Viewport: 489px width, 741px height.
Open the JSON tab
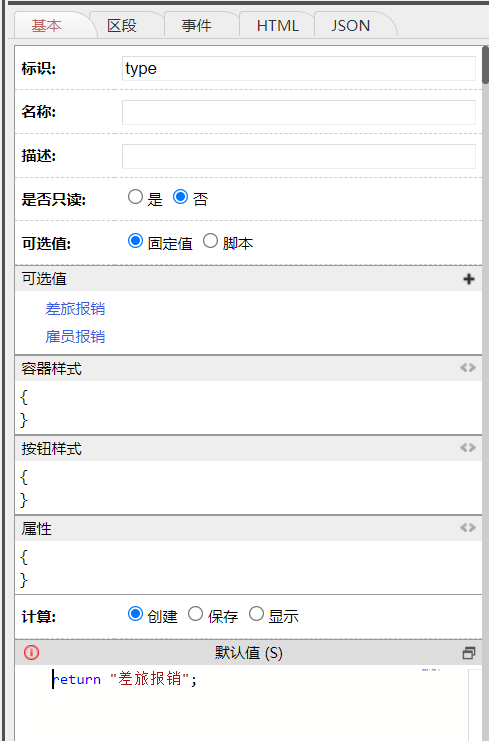[x=351, y=26]
